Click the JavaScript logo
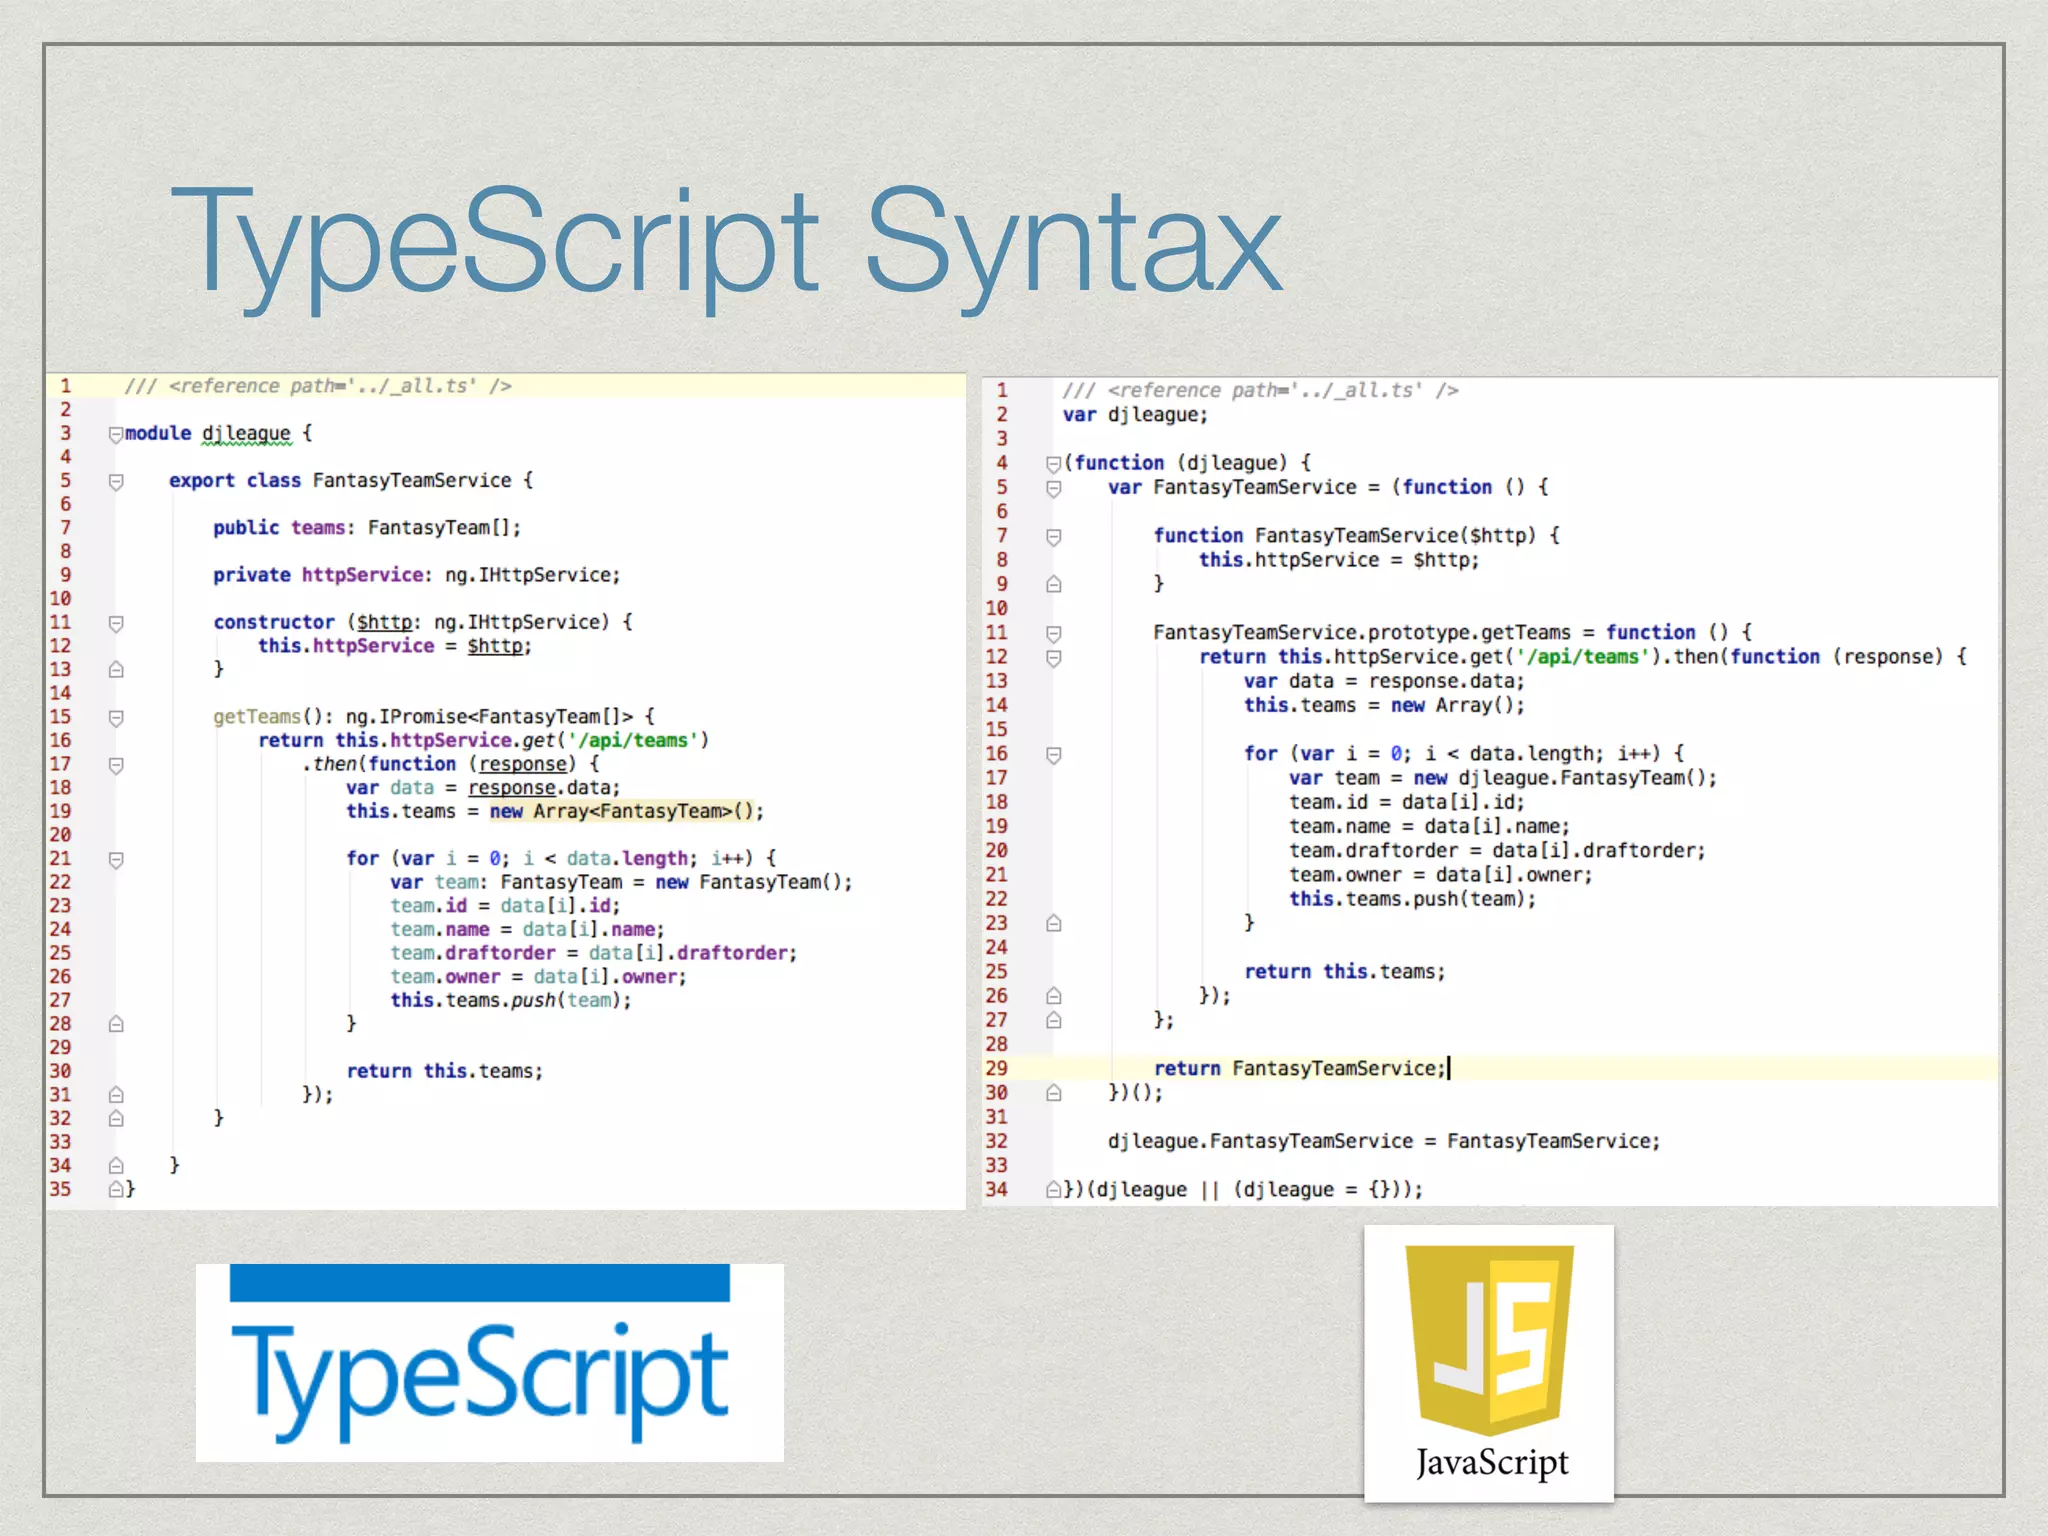The width and height of the screenshot is (2048, 1536). coord(1488,1365)
